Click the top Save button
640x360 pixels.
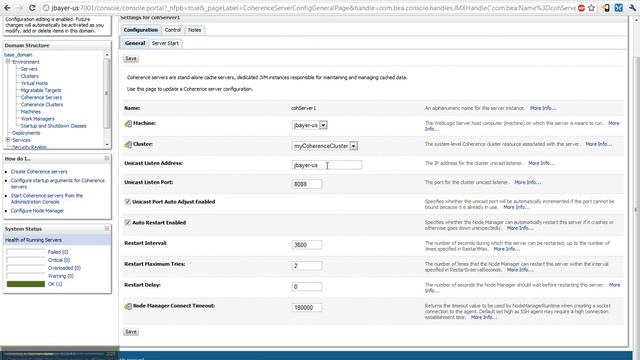(131, 58)
